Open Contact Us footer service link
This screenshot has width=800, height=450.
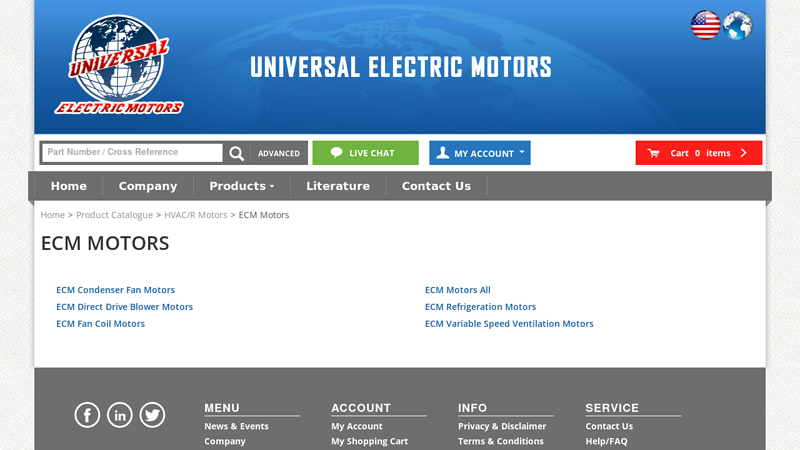point(609,426)
